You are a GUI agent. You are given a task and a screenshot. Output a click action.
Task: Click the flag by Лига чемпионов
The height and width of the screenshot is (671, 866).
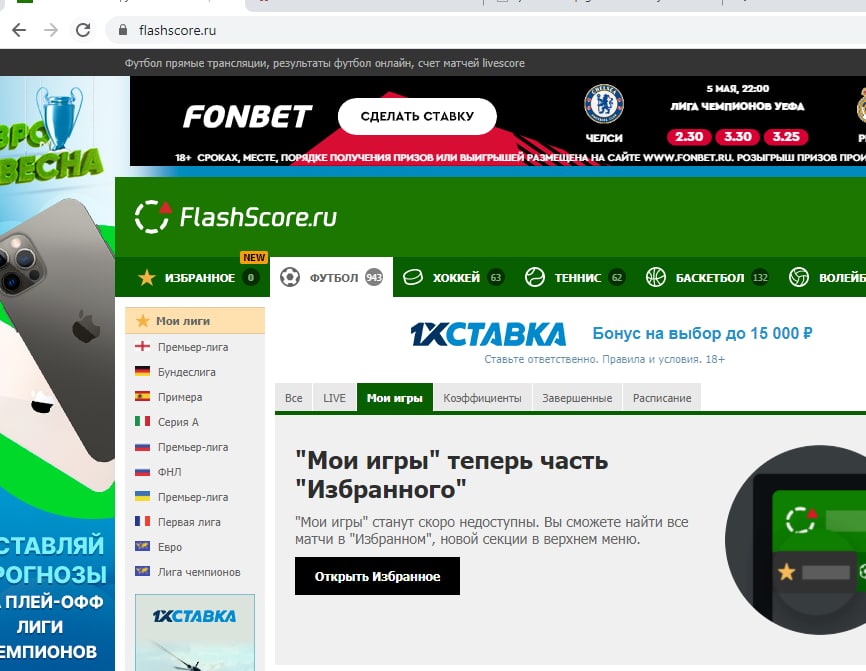point(142,571)
